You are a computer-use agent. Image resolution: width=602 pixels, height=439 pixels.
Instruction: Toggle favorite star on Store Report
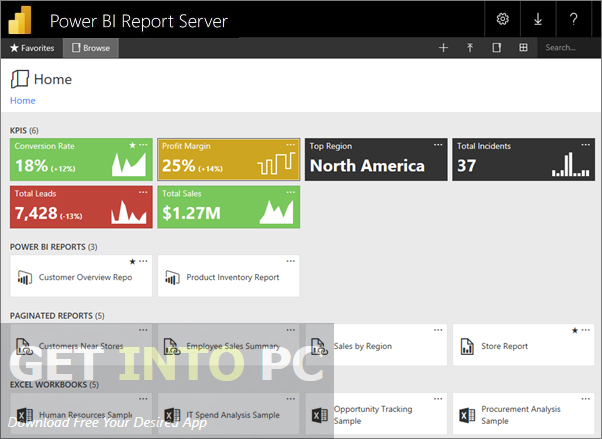coord(575,330)
